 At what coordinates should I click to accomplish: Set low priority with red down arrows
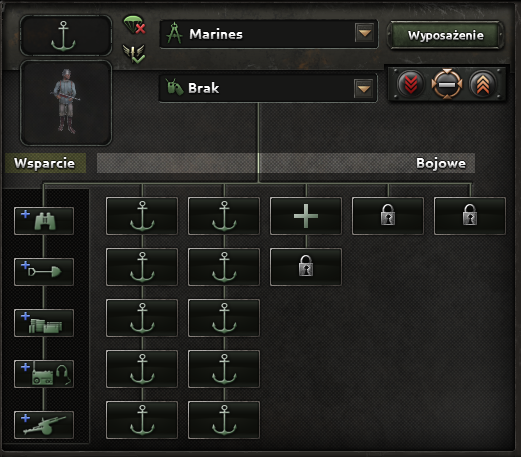[411, 84]
